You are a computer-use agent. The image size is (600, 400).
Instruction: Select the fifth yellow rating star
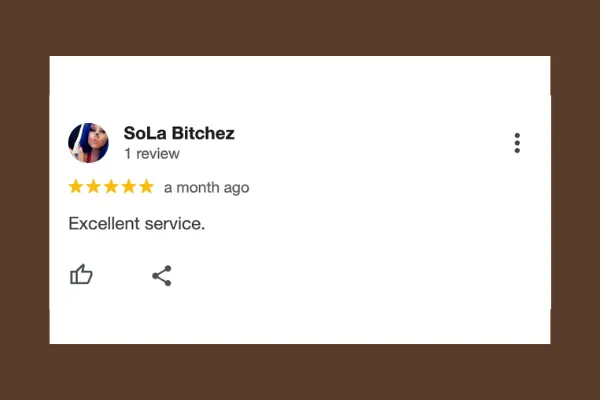click(x=146, y=187)
